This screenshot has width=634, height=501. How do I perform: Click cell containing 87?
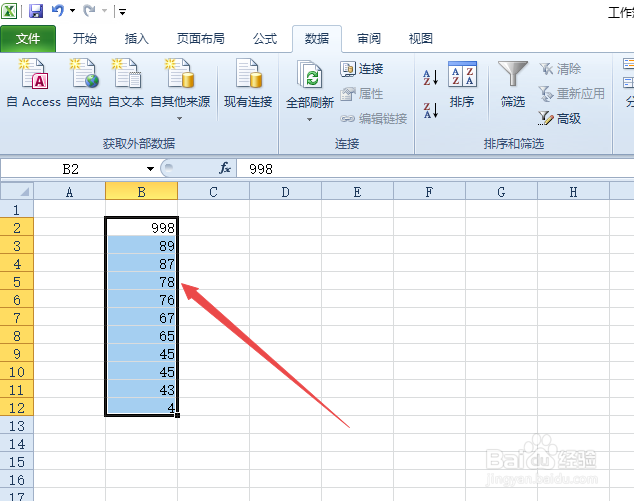[x=142, y=263]
